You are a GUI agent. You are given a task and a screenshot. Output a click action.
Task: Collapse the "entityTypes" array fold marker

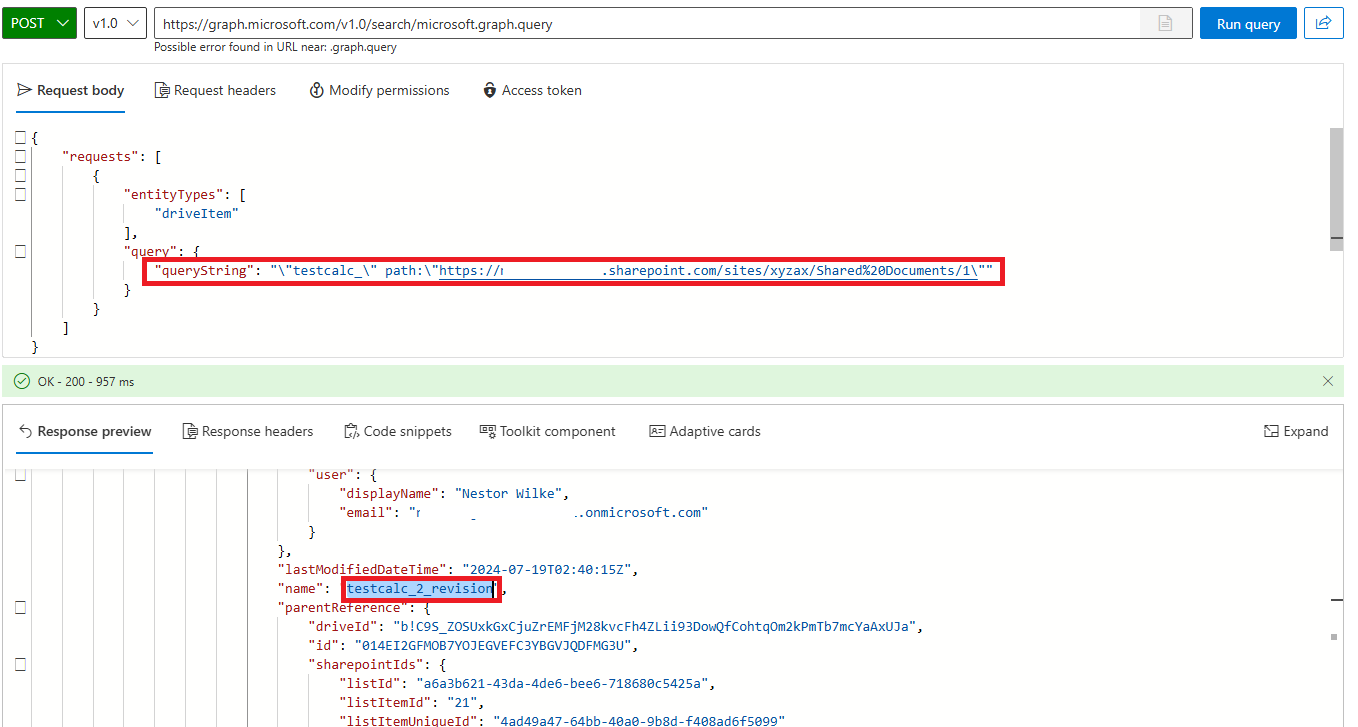point(21,195)
